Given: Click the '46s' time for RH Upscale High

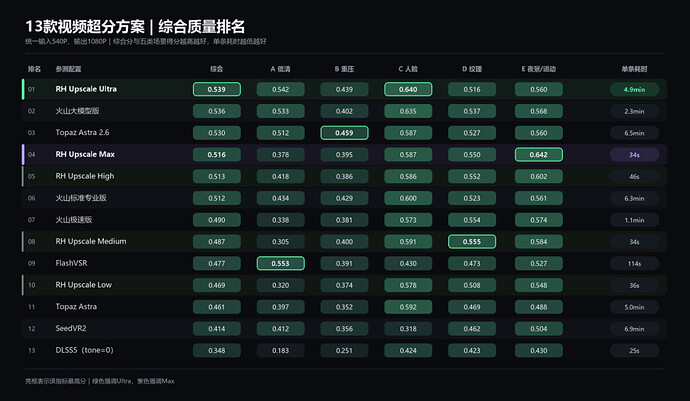Looking at the screenshot, I should pyautogui.click(x=634, y=177).
